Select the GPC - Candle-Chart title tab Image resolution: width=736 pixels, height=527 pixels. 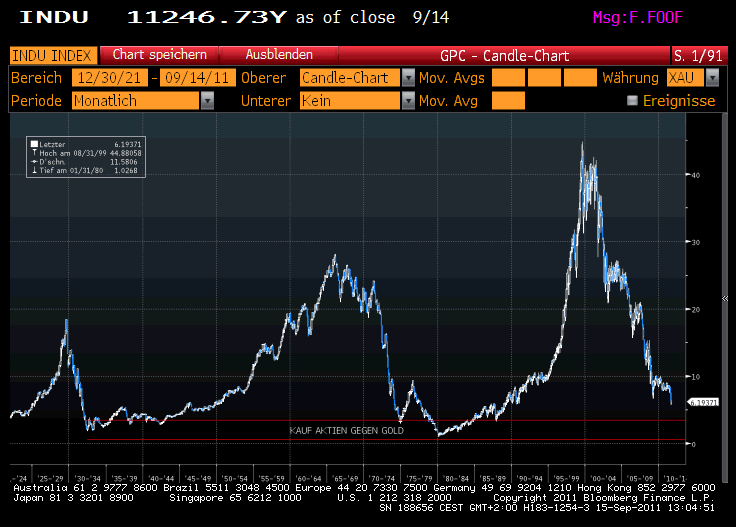(x=504, y=56)
